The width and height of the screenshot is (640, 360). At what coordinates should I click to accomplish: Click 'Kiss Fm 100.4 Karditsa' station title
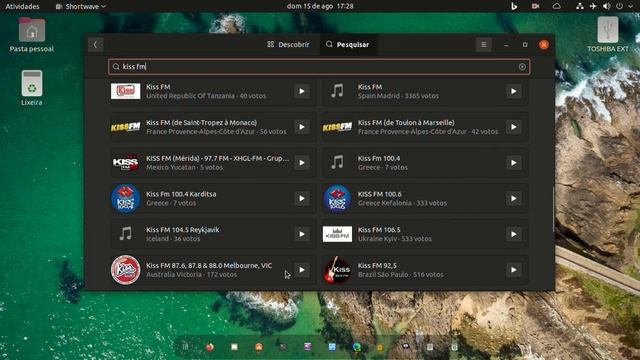click(x=181, y=194)
